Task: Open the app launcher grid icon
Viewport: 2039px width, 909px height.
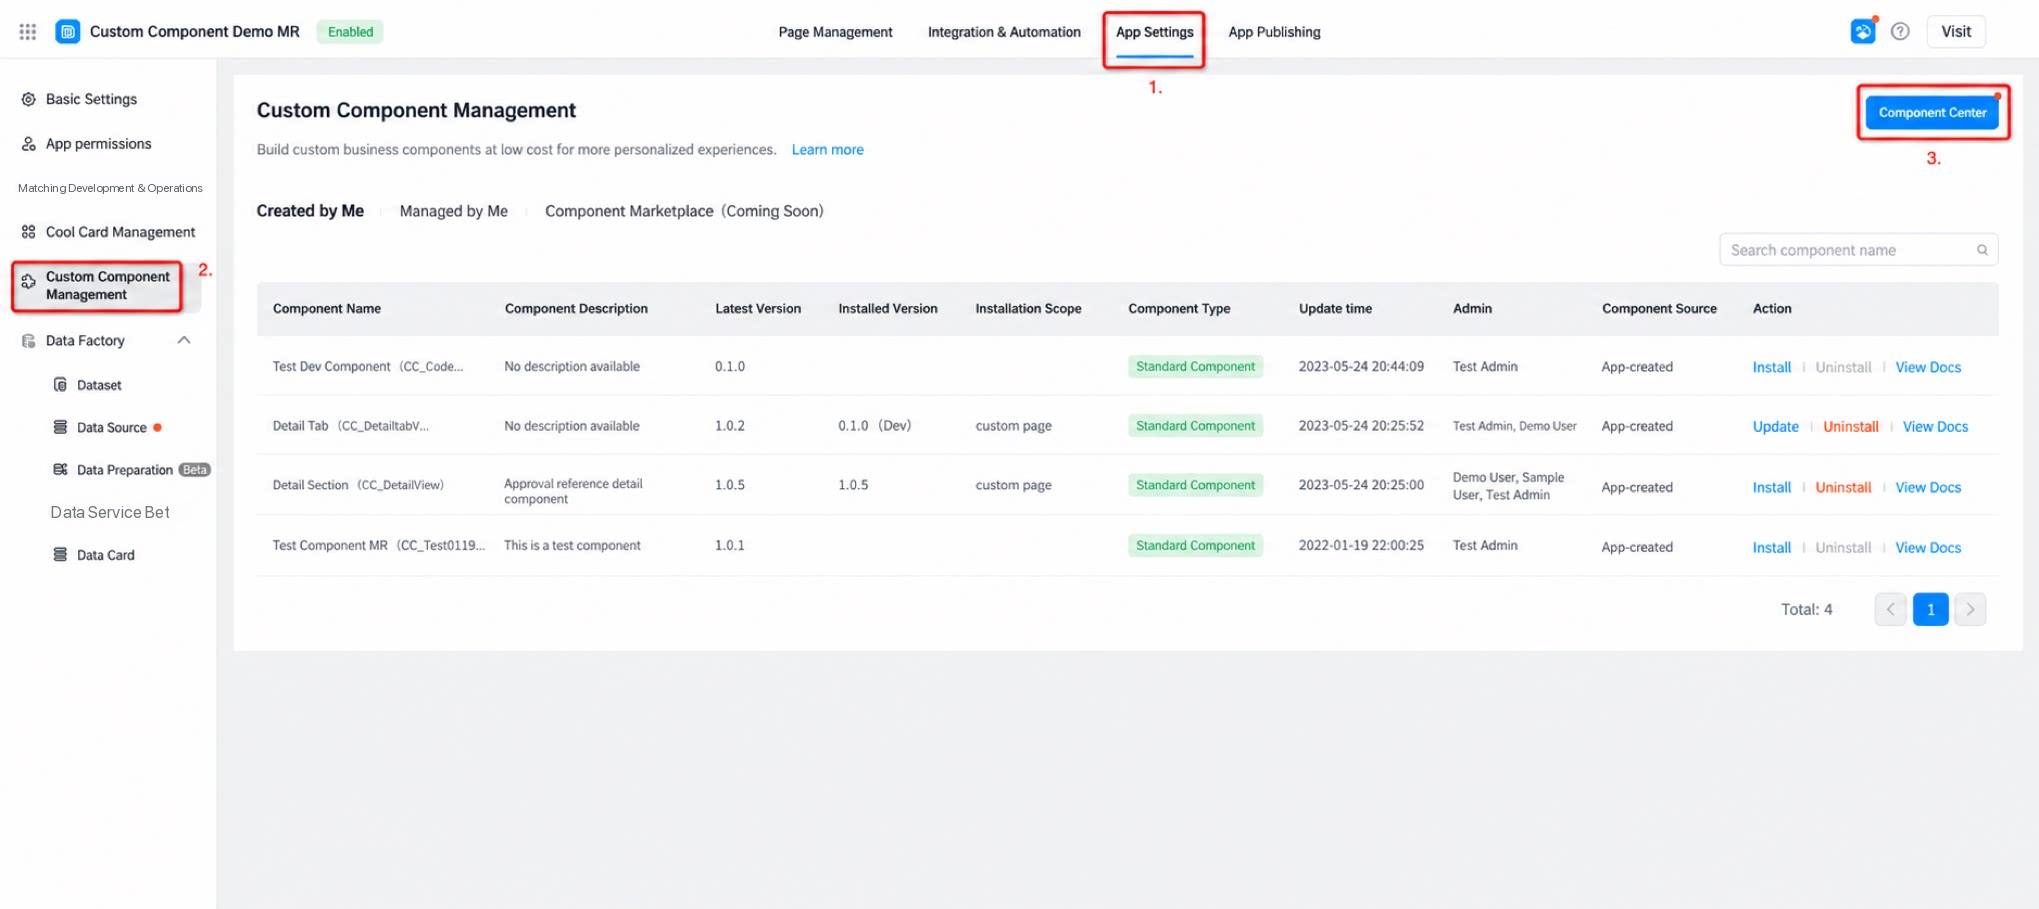Action: pyautogui.click(x=28, y=32)
